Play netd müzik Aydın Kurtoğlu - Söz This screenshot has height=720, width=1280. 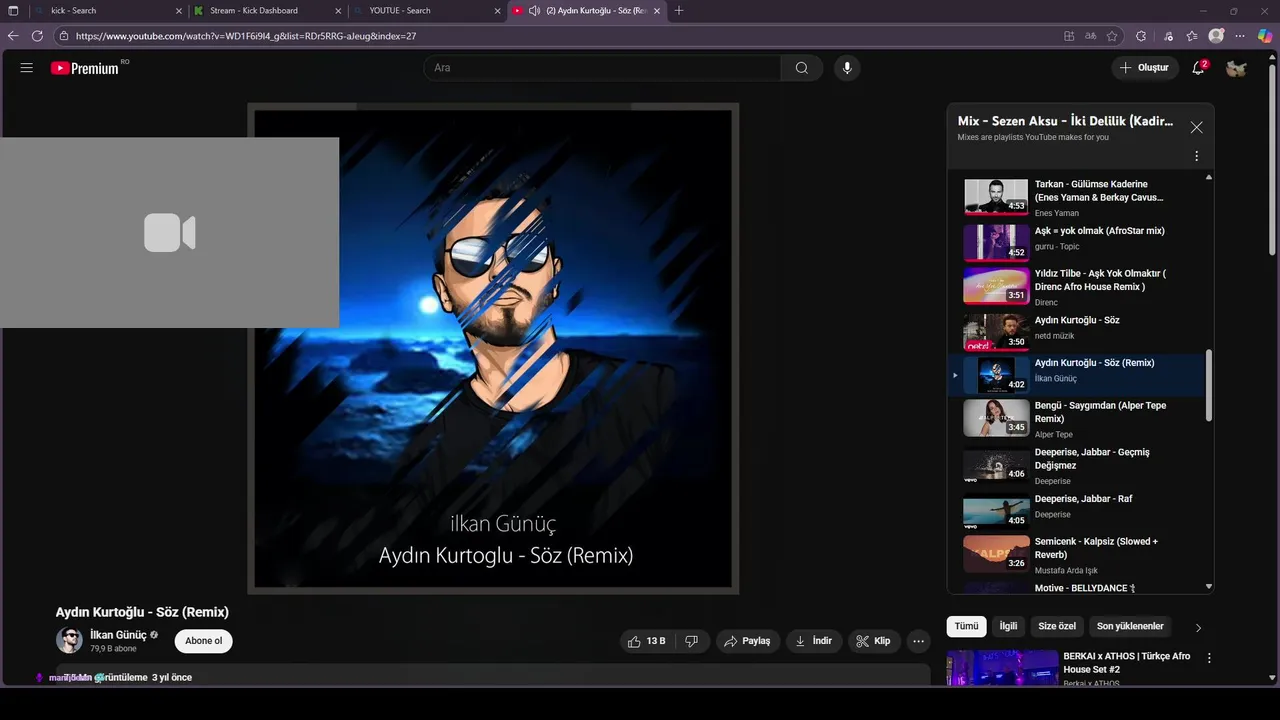click(x=1075, y=331)
